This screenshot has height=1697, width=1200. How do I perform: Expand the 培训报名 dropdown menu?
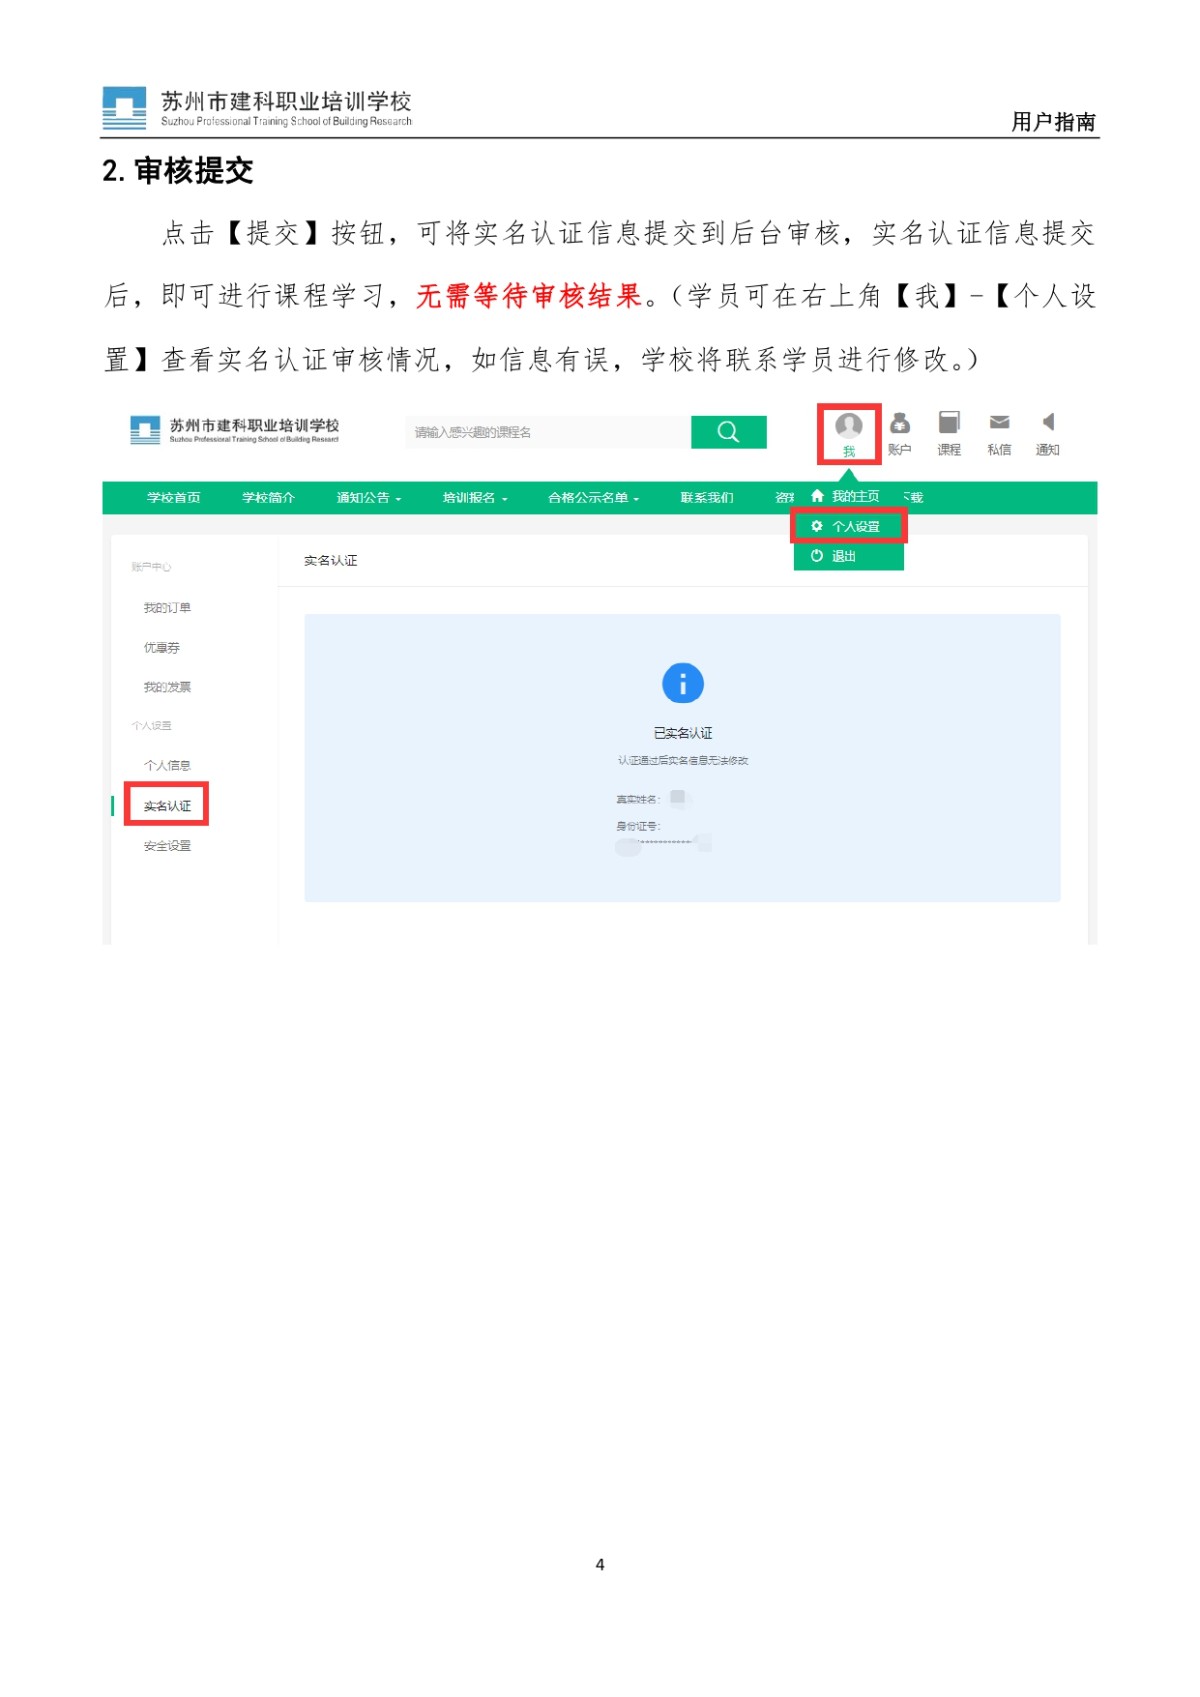(475, 498)
